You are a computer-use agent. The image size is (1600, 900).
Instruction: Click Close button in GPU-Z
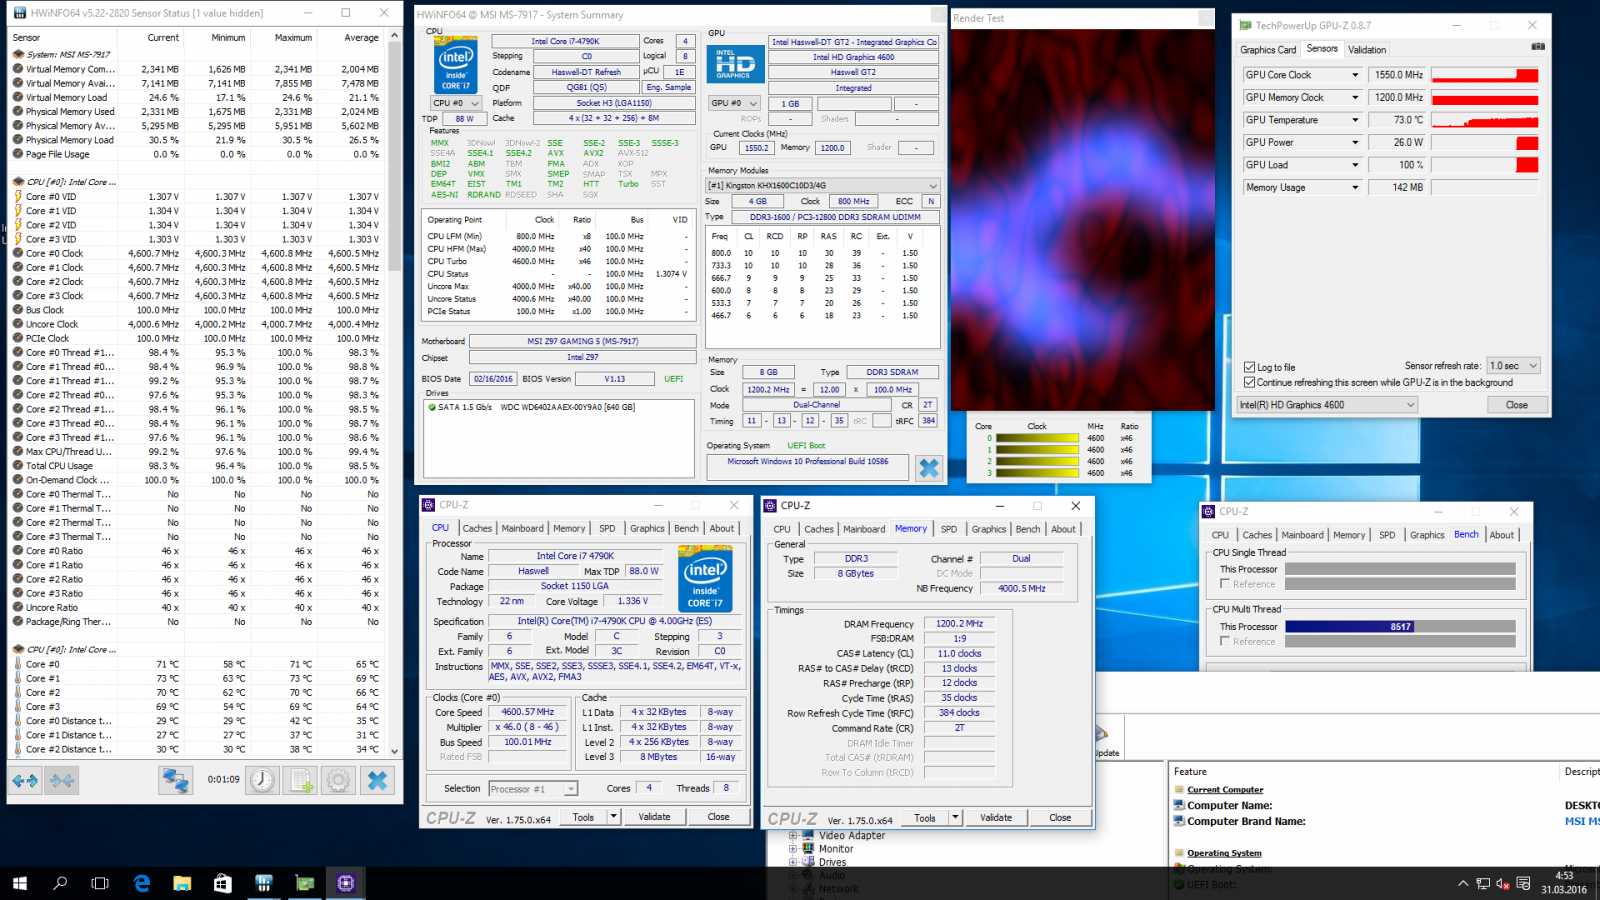pyautogui.click(x=1517, y=405)
